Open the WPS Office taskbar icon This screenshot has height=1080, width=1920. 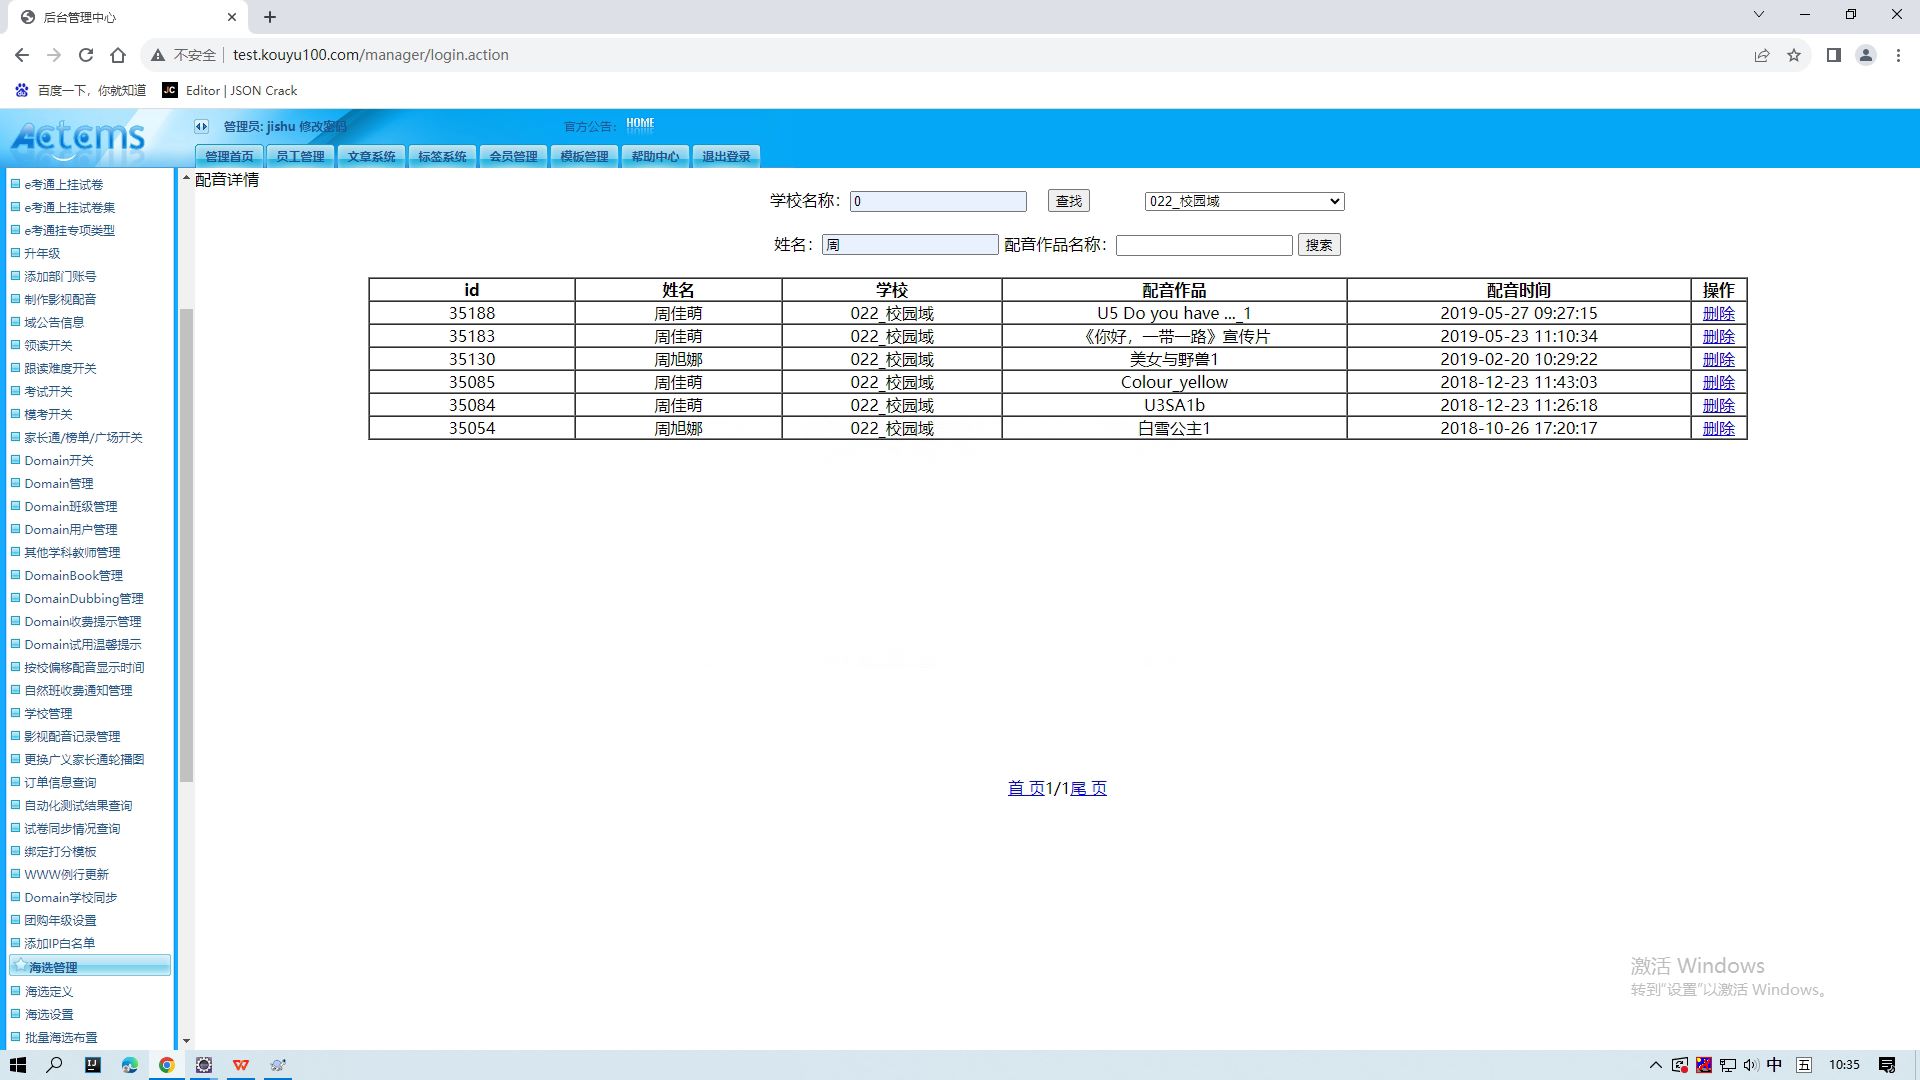tap(241, 1065)
